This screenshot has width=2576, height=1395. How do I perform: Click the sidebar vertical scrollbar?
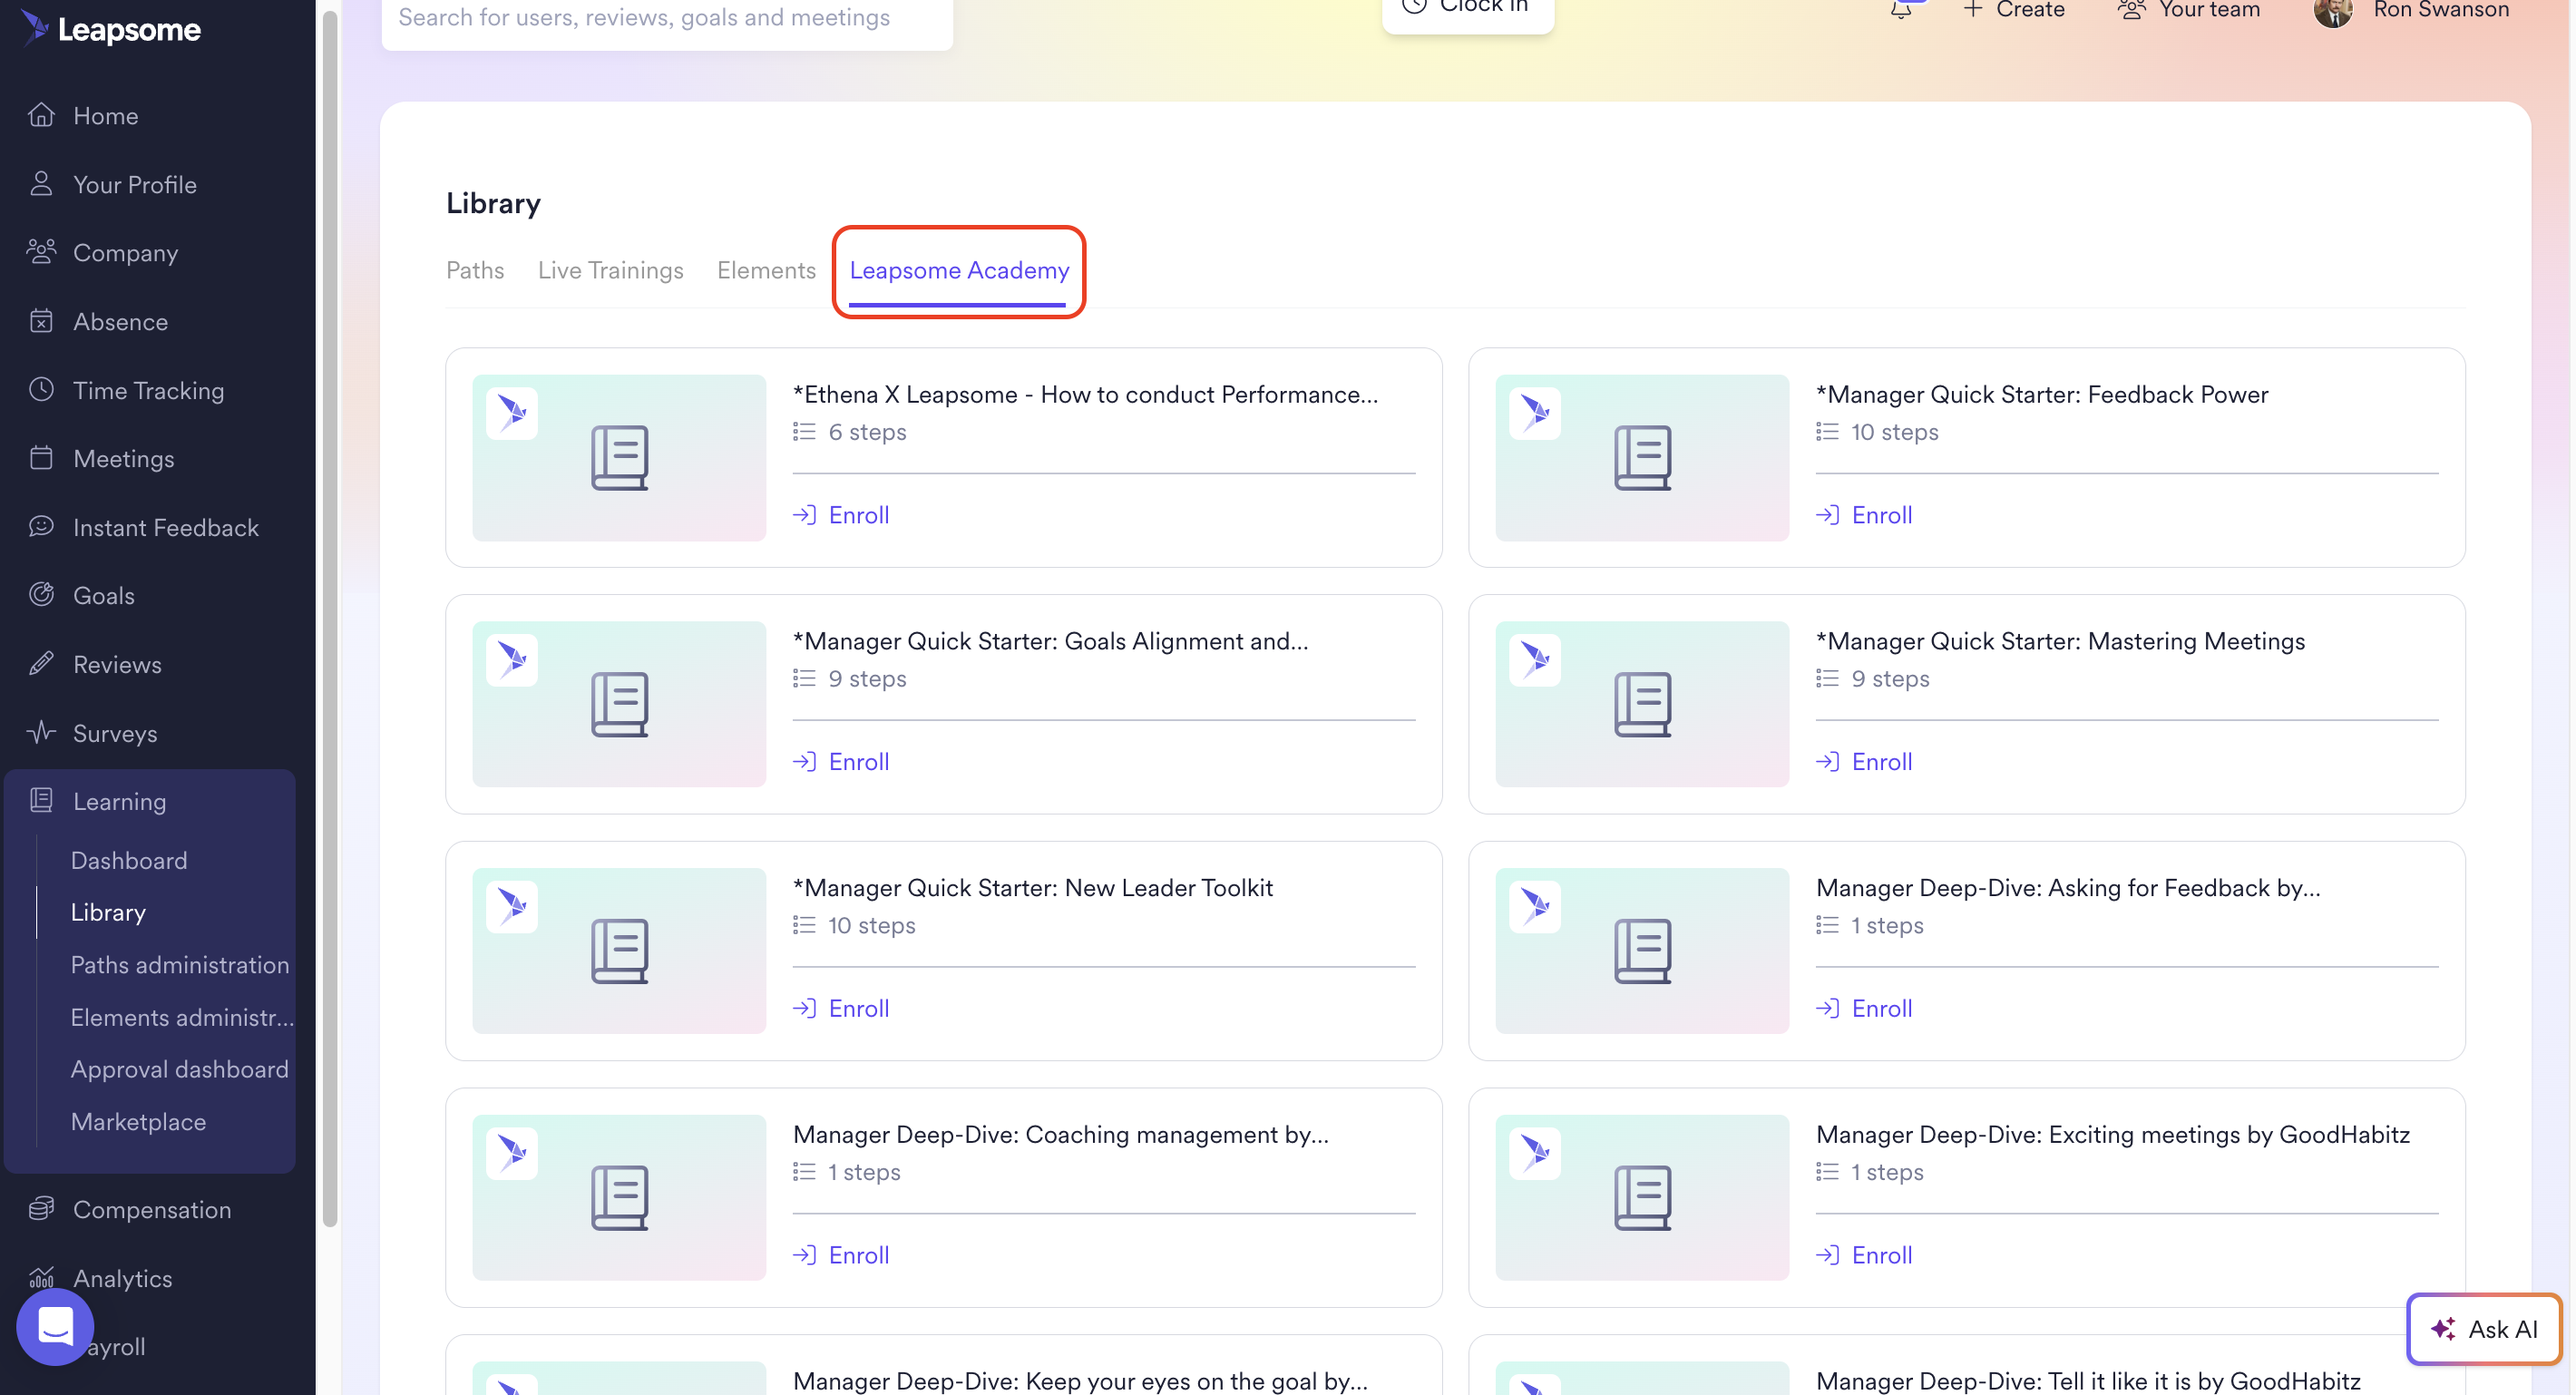point(330,617)
